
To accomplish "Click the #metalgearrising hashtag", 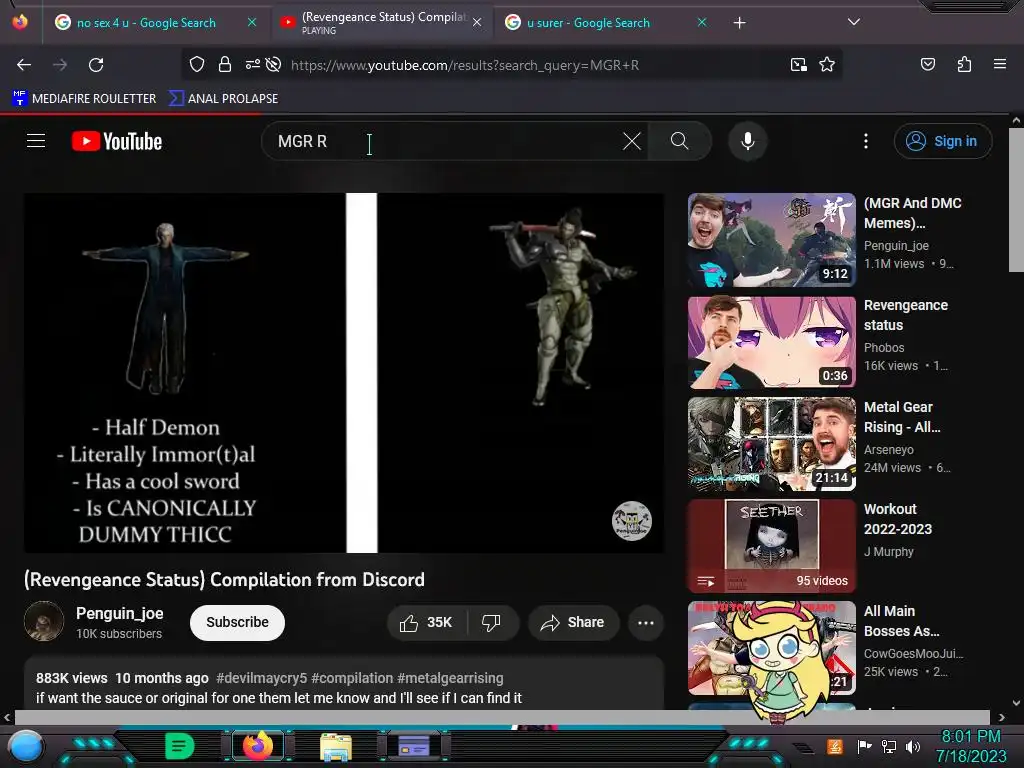I will [x=450, y=678].
